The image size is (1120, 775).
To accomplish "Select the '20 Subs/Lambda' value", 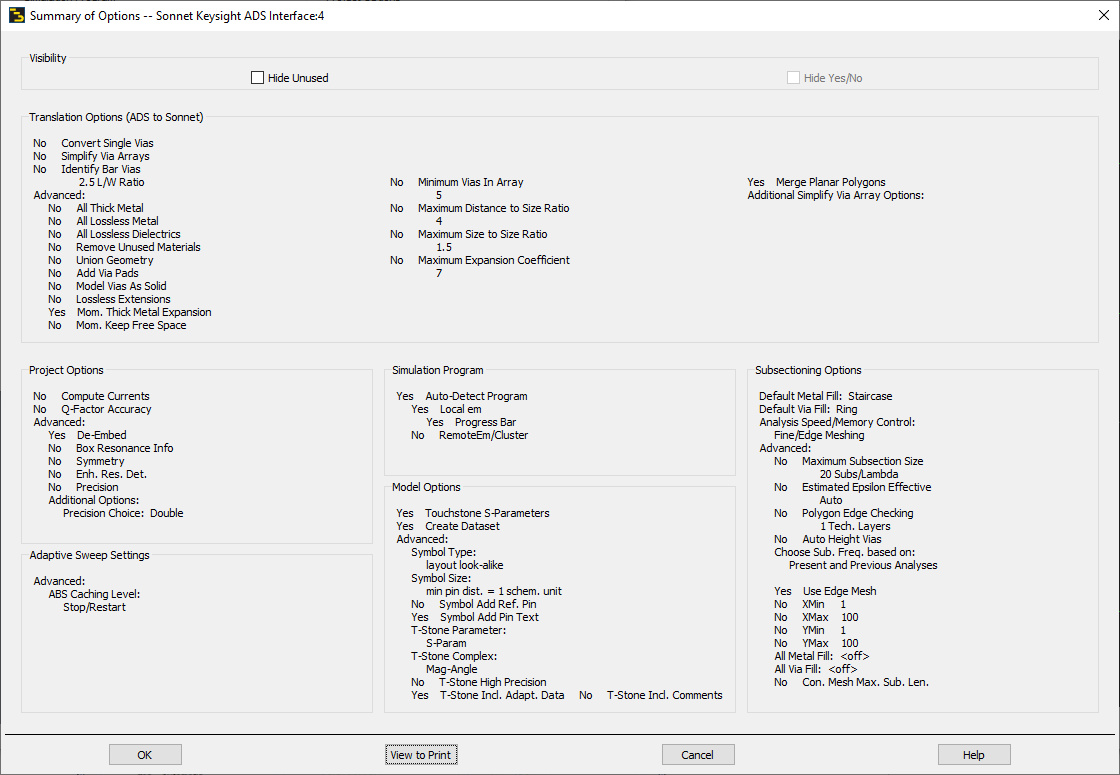I will (859, 474).
